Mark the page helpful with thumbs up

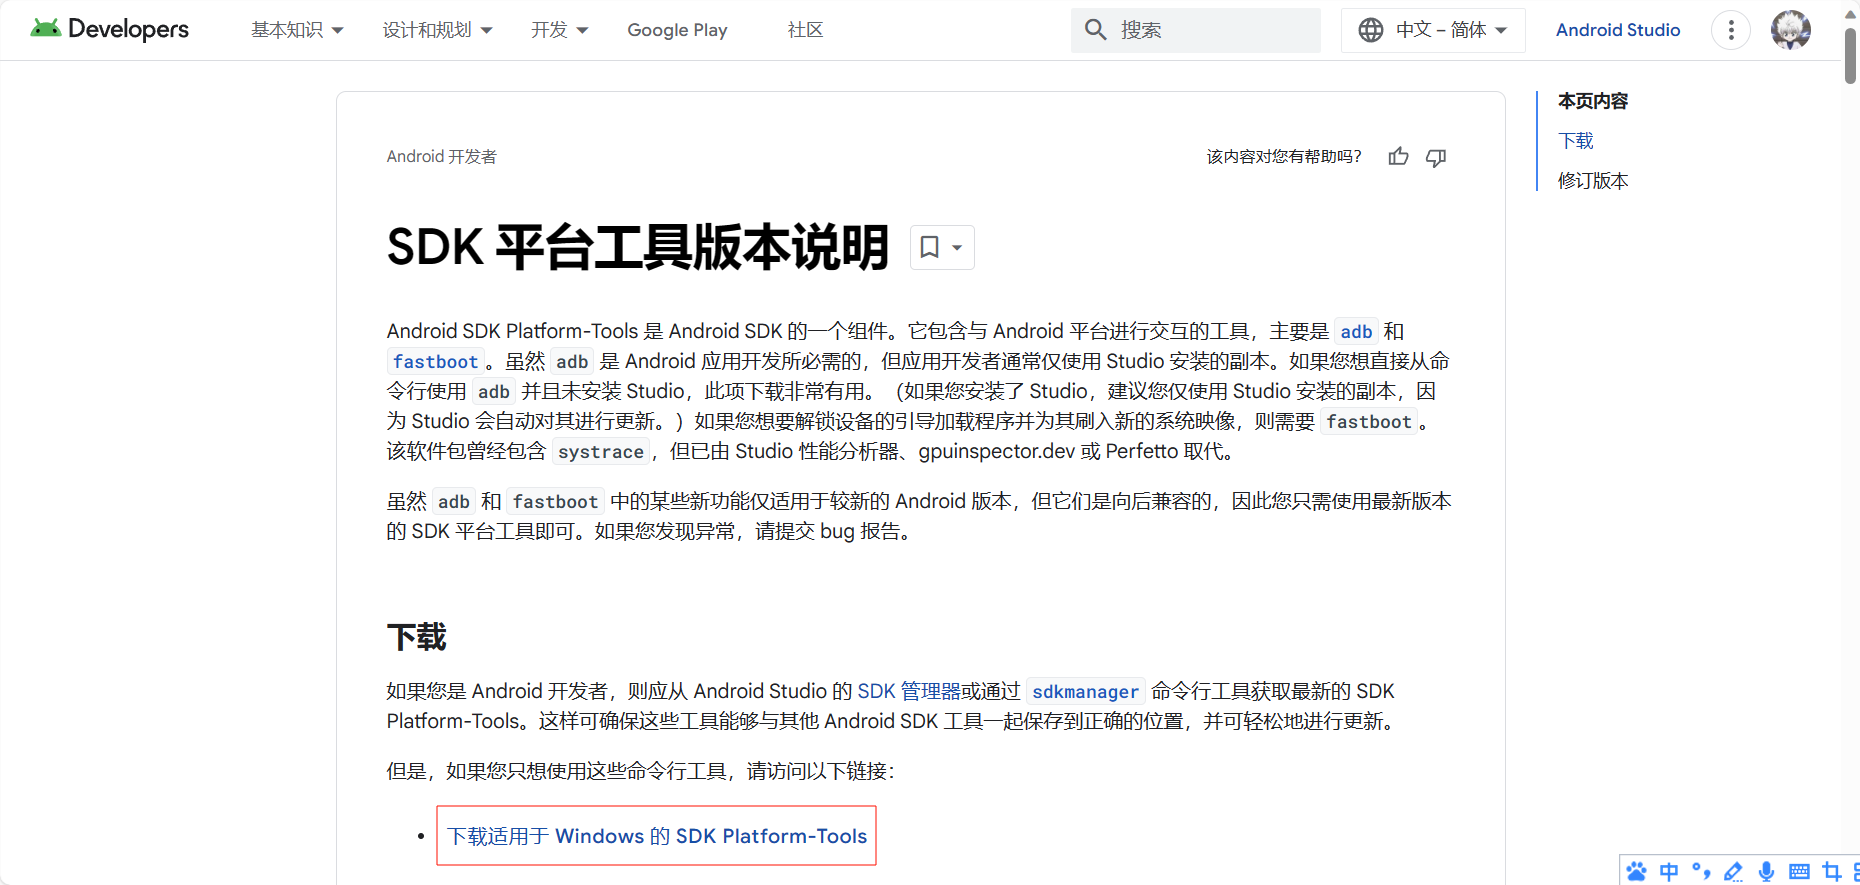click(x=1398, y=157)
